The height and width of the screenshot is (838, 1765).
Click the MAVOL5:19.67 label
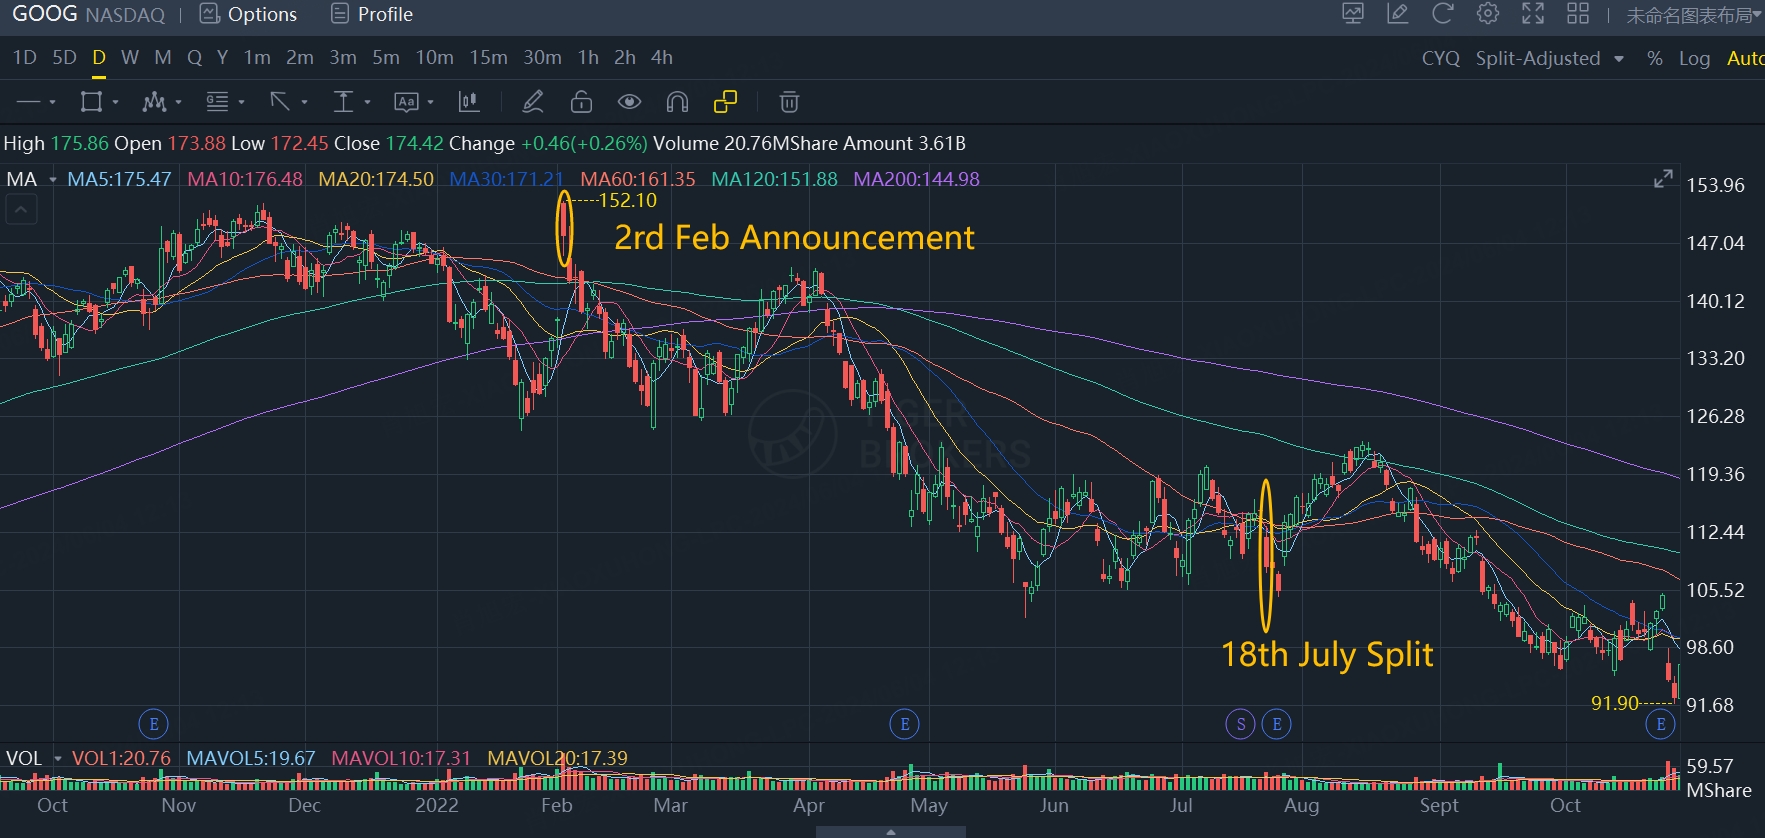pyautogui.click(x=251, y=758)
